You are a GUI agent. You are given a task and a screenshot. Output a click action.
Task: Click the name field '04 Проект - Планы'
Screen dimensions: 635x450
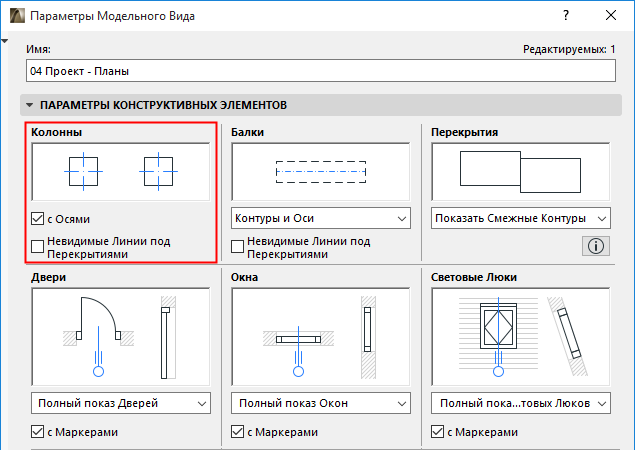coord(321,71)
